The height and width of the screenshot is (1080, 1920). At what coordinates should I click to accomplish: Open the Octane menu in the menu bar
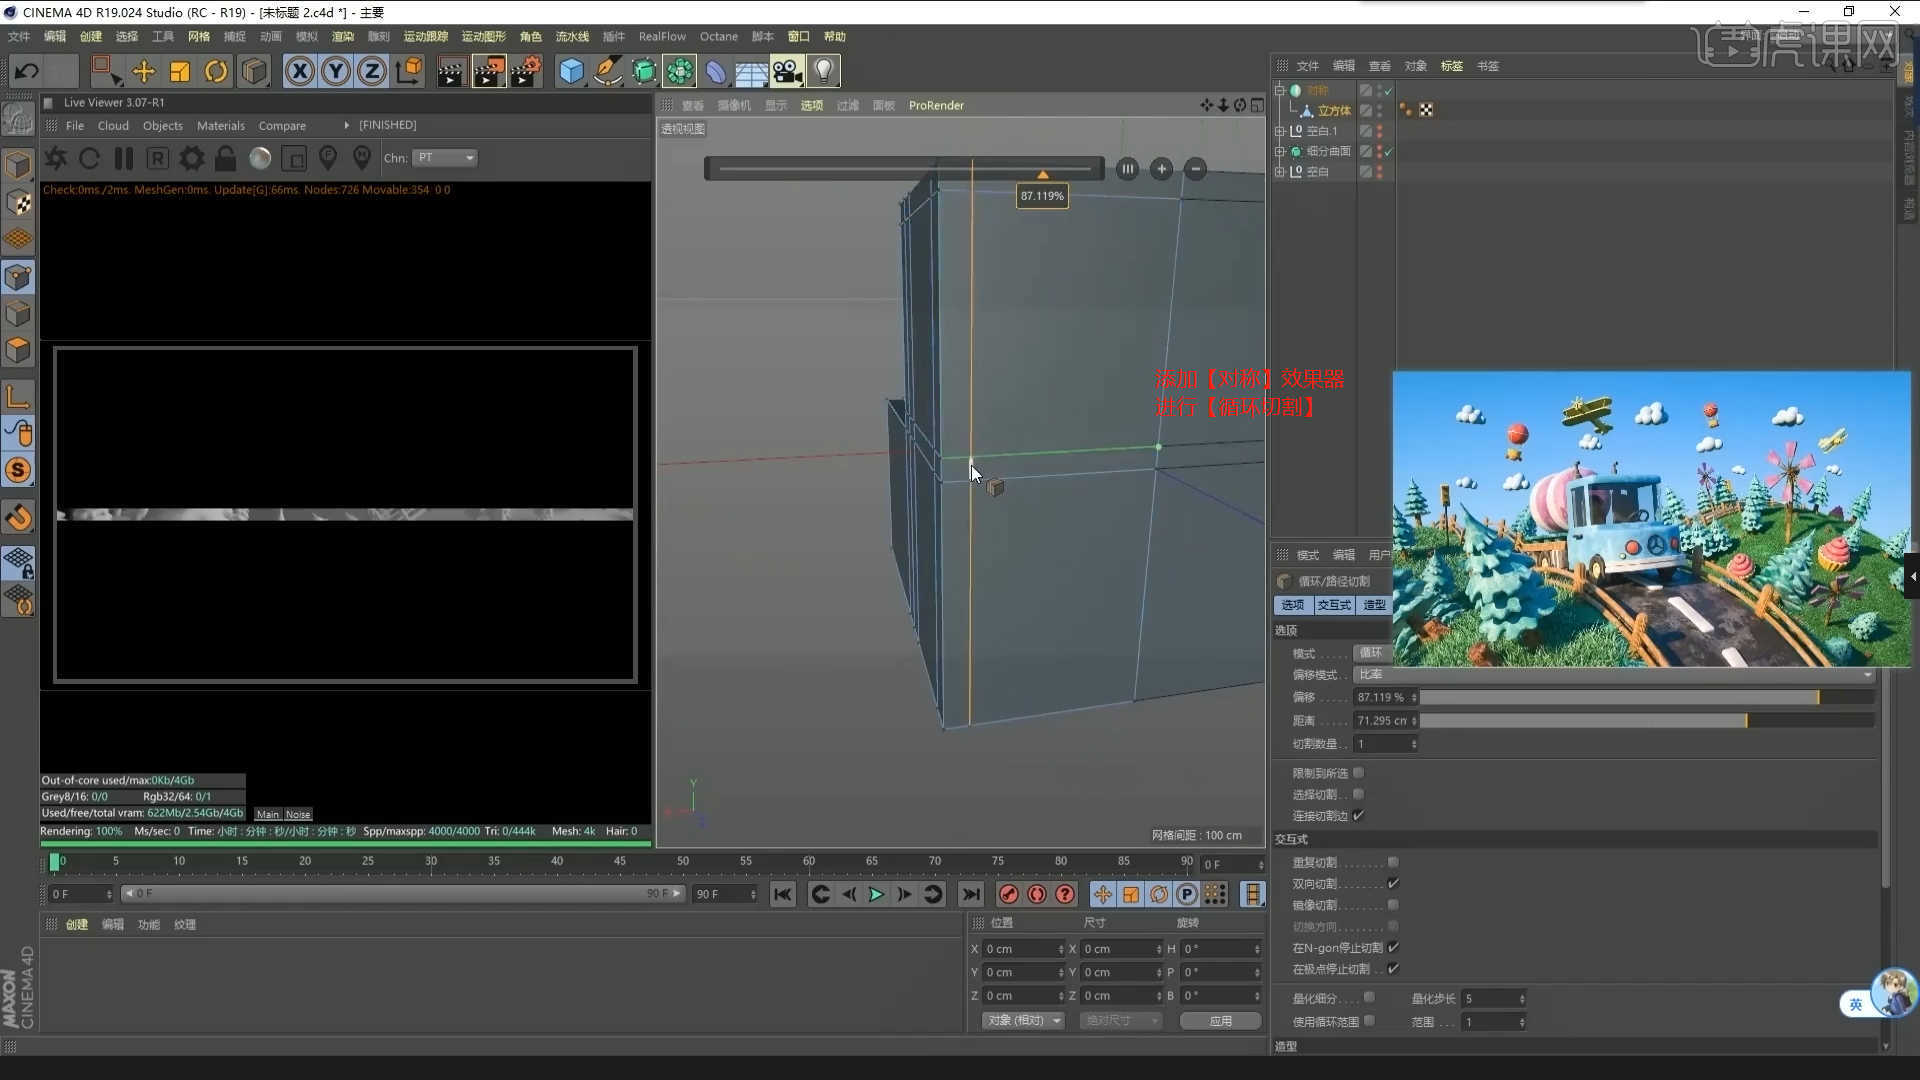tap(718, 36)
